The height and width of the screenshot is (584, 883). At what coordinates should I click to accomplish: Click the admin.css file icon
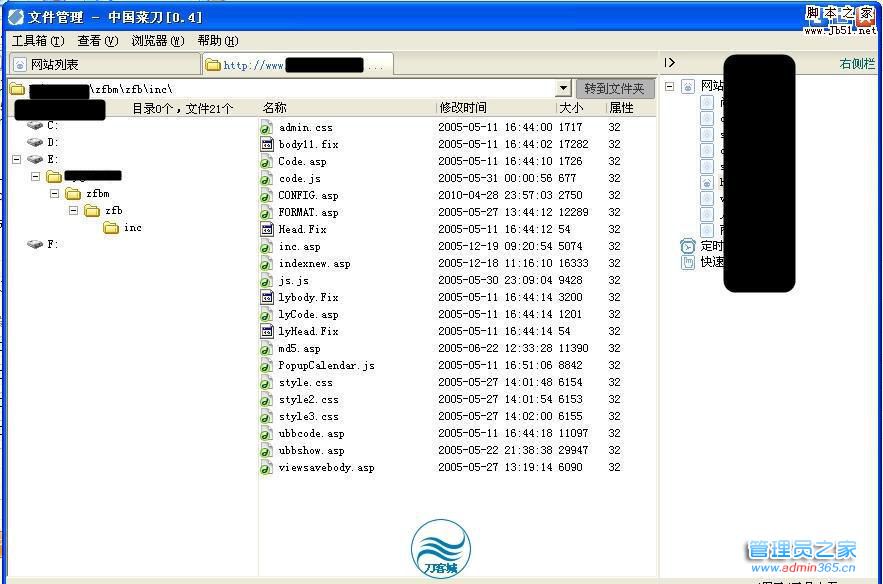(x=266, y=128)
